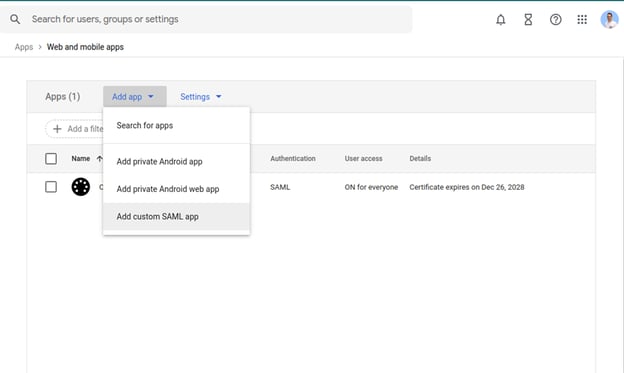Check the box for the SAML app row
This screenshot has width=624, height=373.
click(x=51, y=187)
